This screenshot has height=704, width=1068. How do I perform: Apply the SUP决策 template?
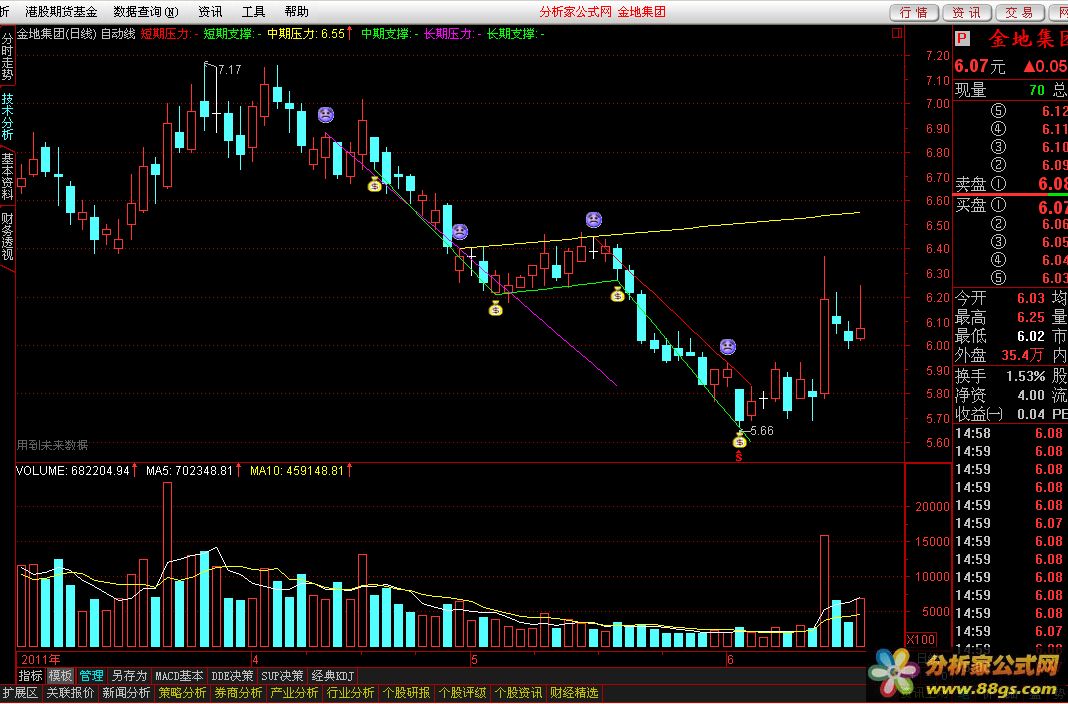pyautogui.click(x=282, y=675)
